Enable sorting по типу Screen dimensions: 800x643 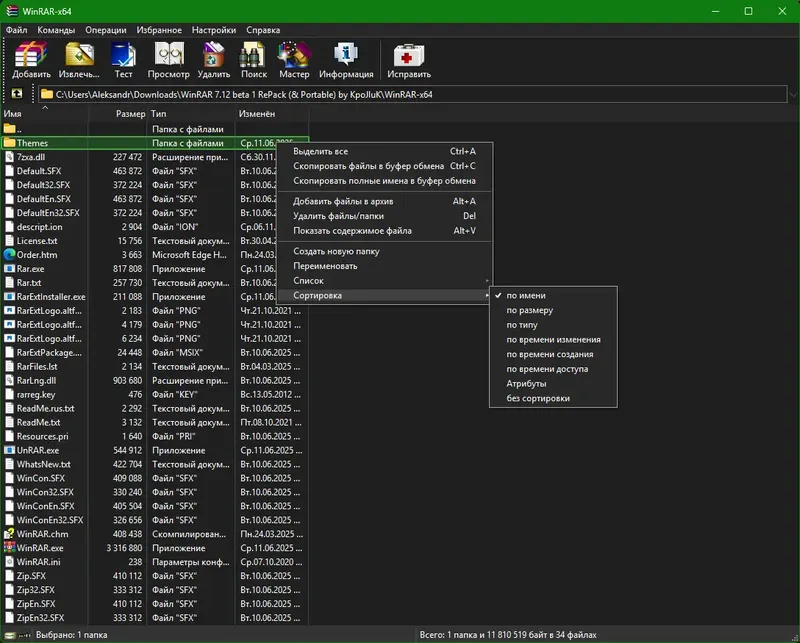[x=522, y=325]
